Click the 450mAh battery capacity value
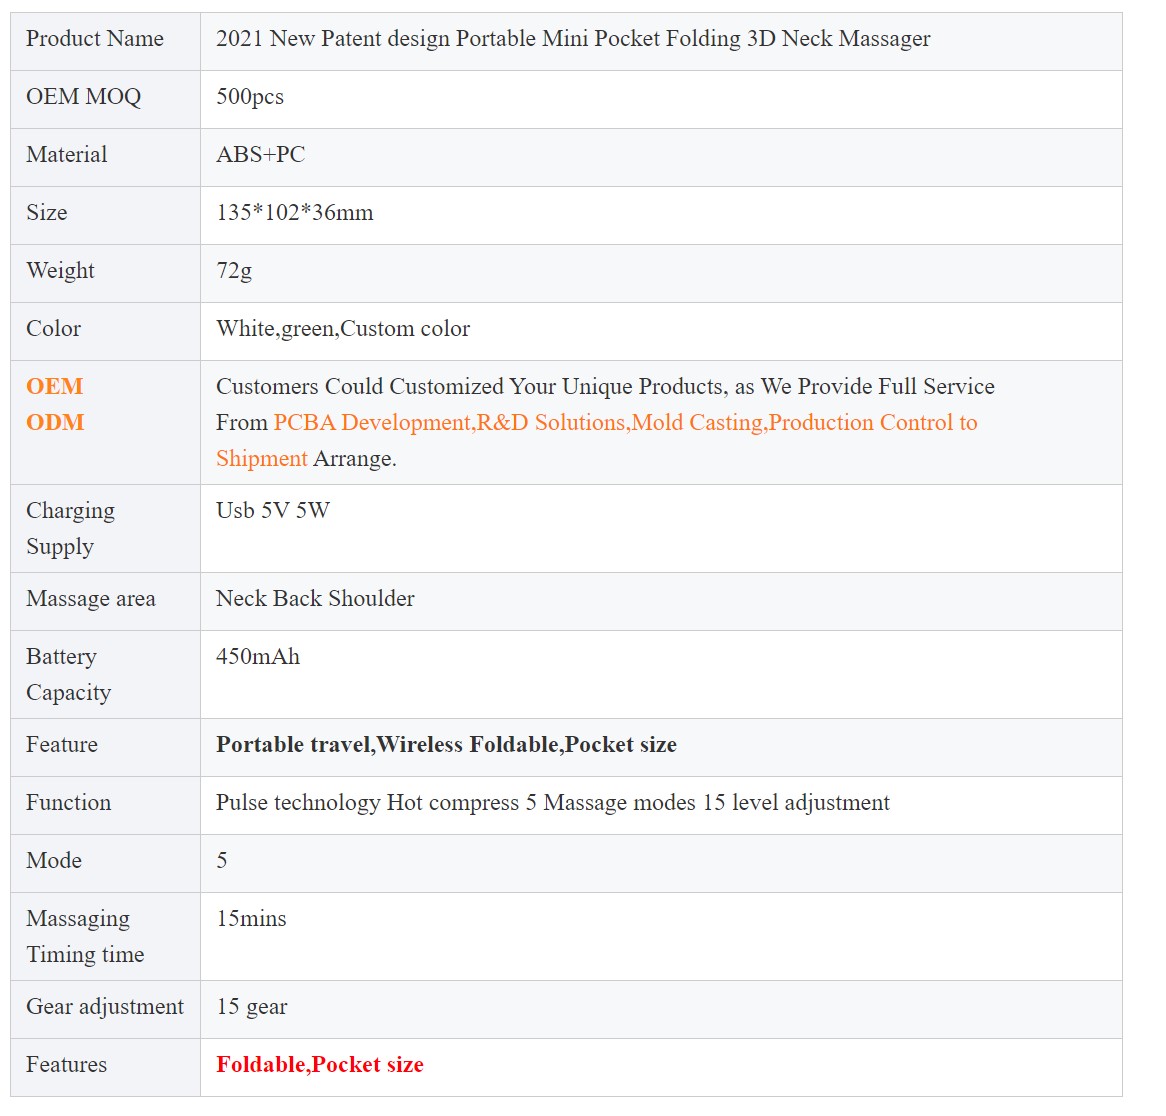The width and height of the screenshot is (1166, 1116). click(x=258, y=657)
